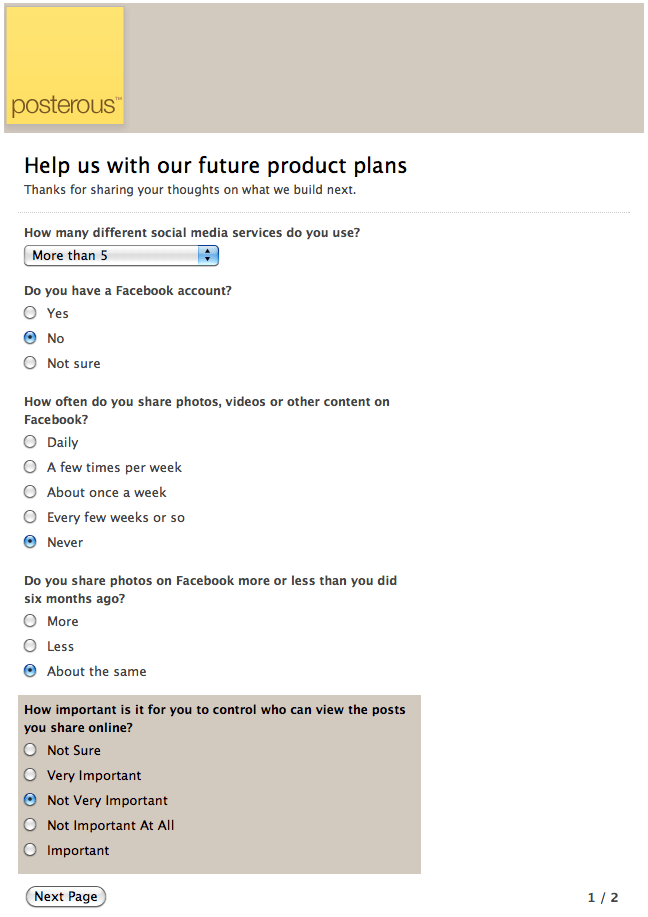Choose More photos than six months ago
The width and height of the screenshot is (648, 917).
tap(30, 621)
